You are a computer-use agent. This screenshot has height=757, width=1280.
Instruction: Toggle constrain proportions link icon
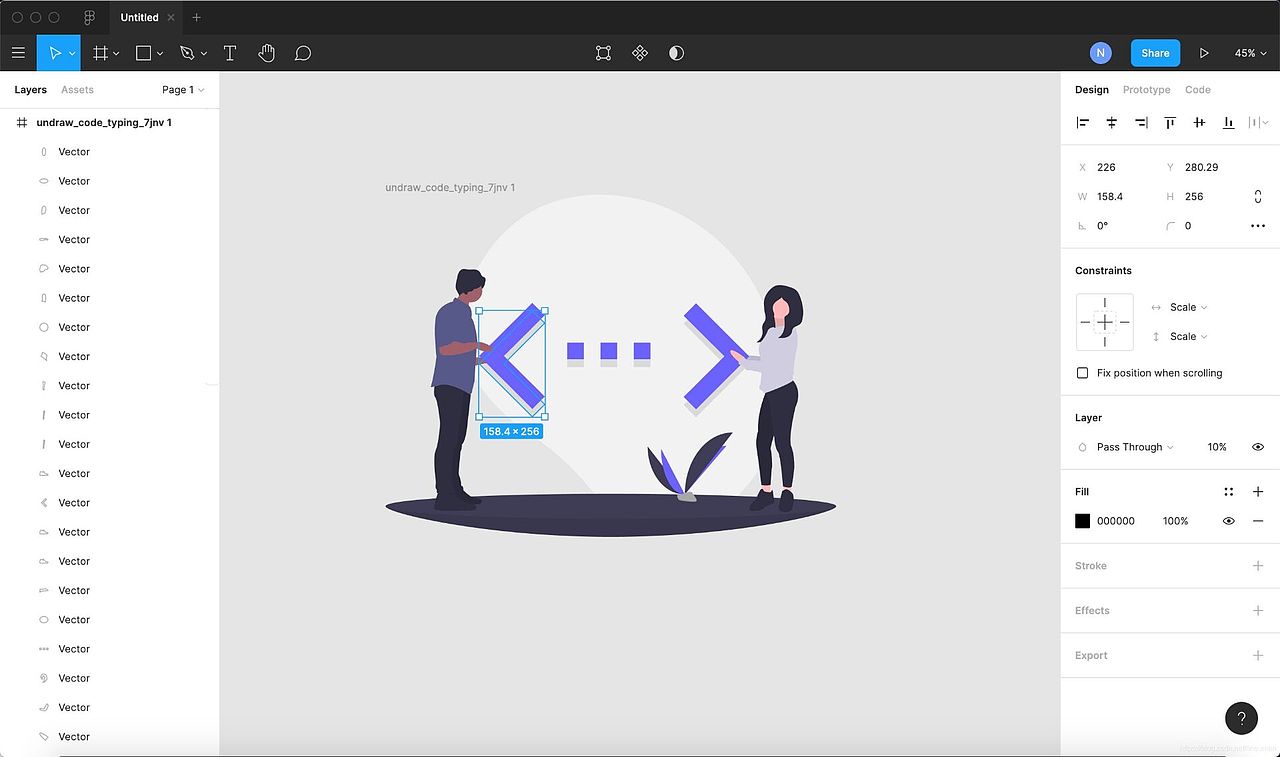1258,197
